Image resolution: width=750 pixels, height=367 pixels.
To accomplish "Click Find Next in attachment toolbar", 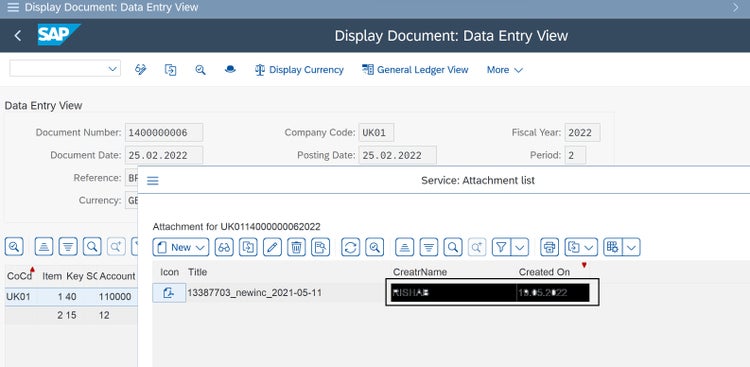I will tap(477, 247).
